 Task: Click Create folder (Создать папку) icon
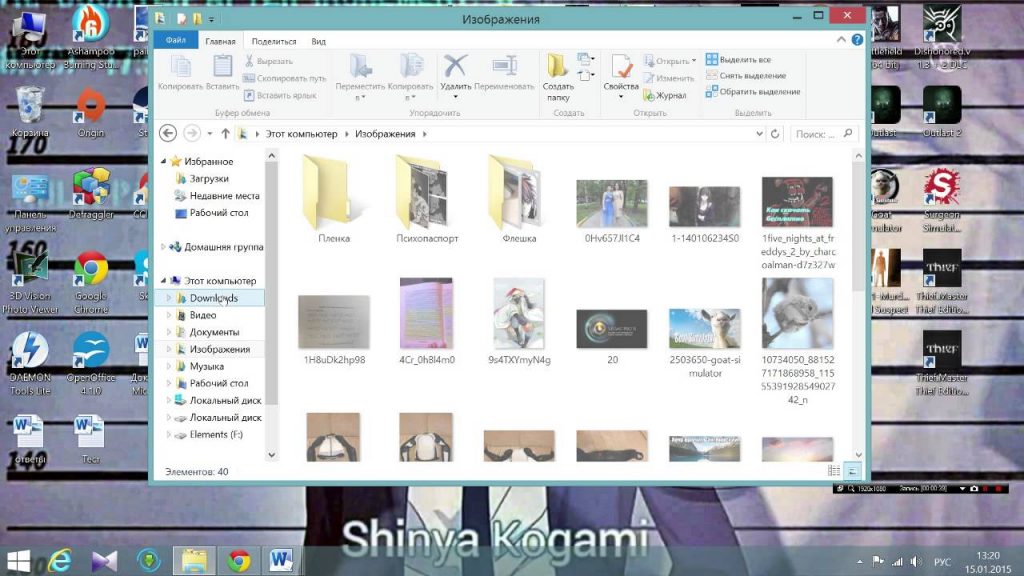[558, 67]
